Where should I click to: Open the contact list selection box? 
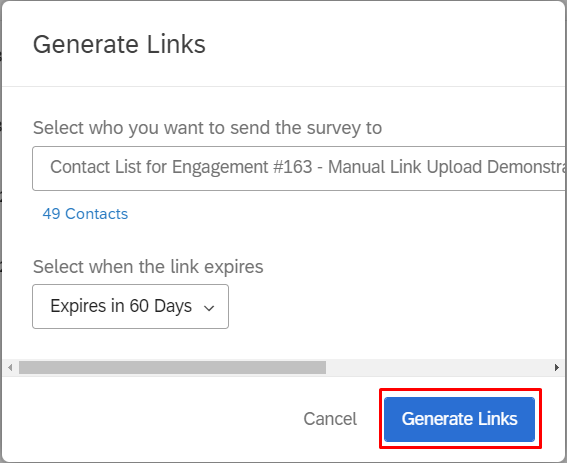[299, 168]
